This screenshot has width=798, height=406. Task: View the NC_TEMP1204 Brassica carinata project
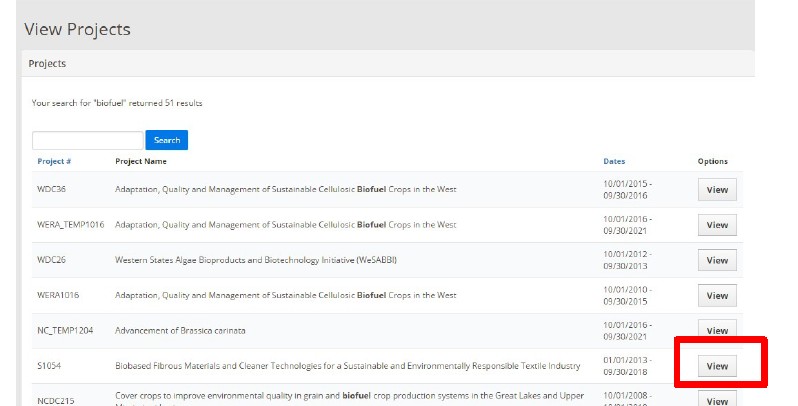pyautogui.click(x=717, y=331)
